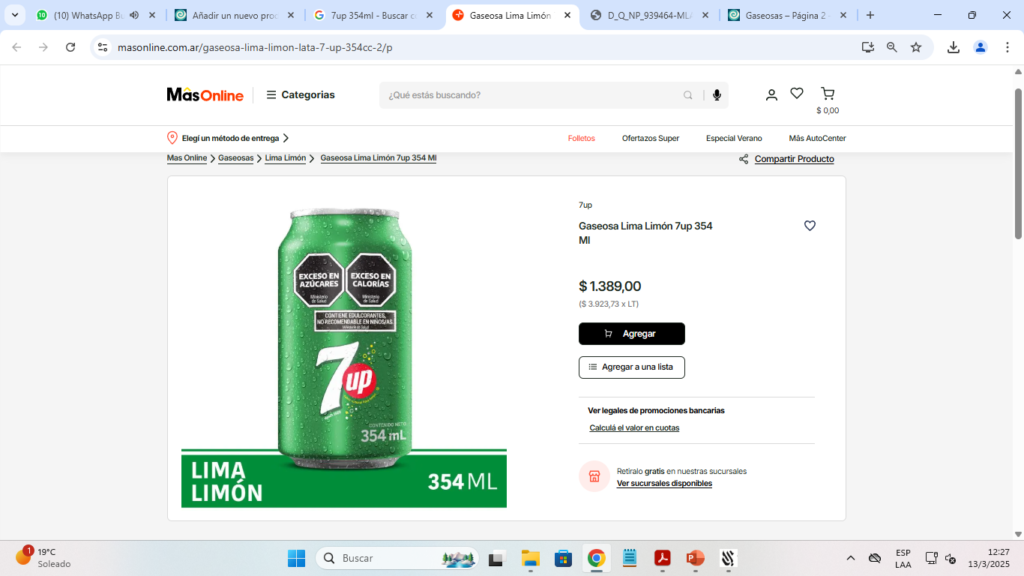Bookmark this page with the star

click(x=916, y=47)
